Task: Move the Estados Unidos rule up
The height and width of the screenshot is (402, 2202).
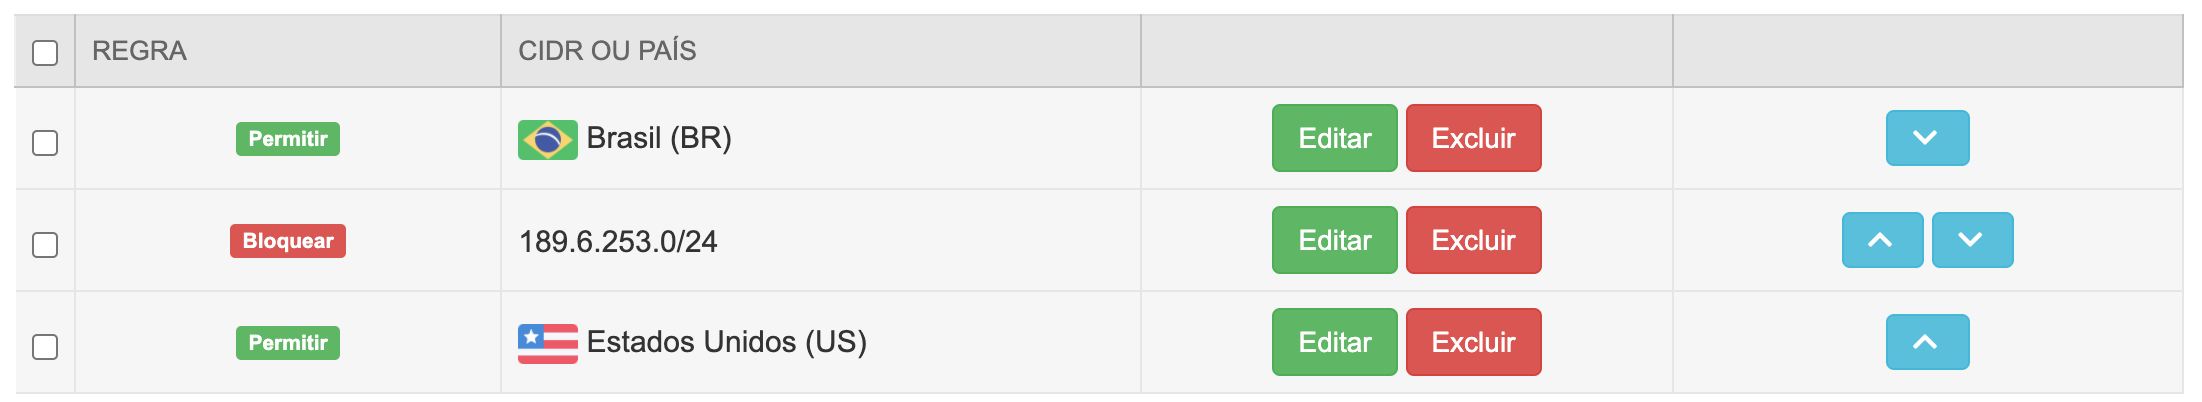Action: coord(1927,342)
